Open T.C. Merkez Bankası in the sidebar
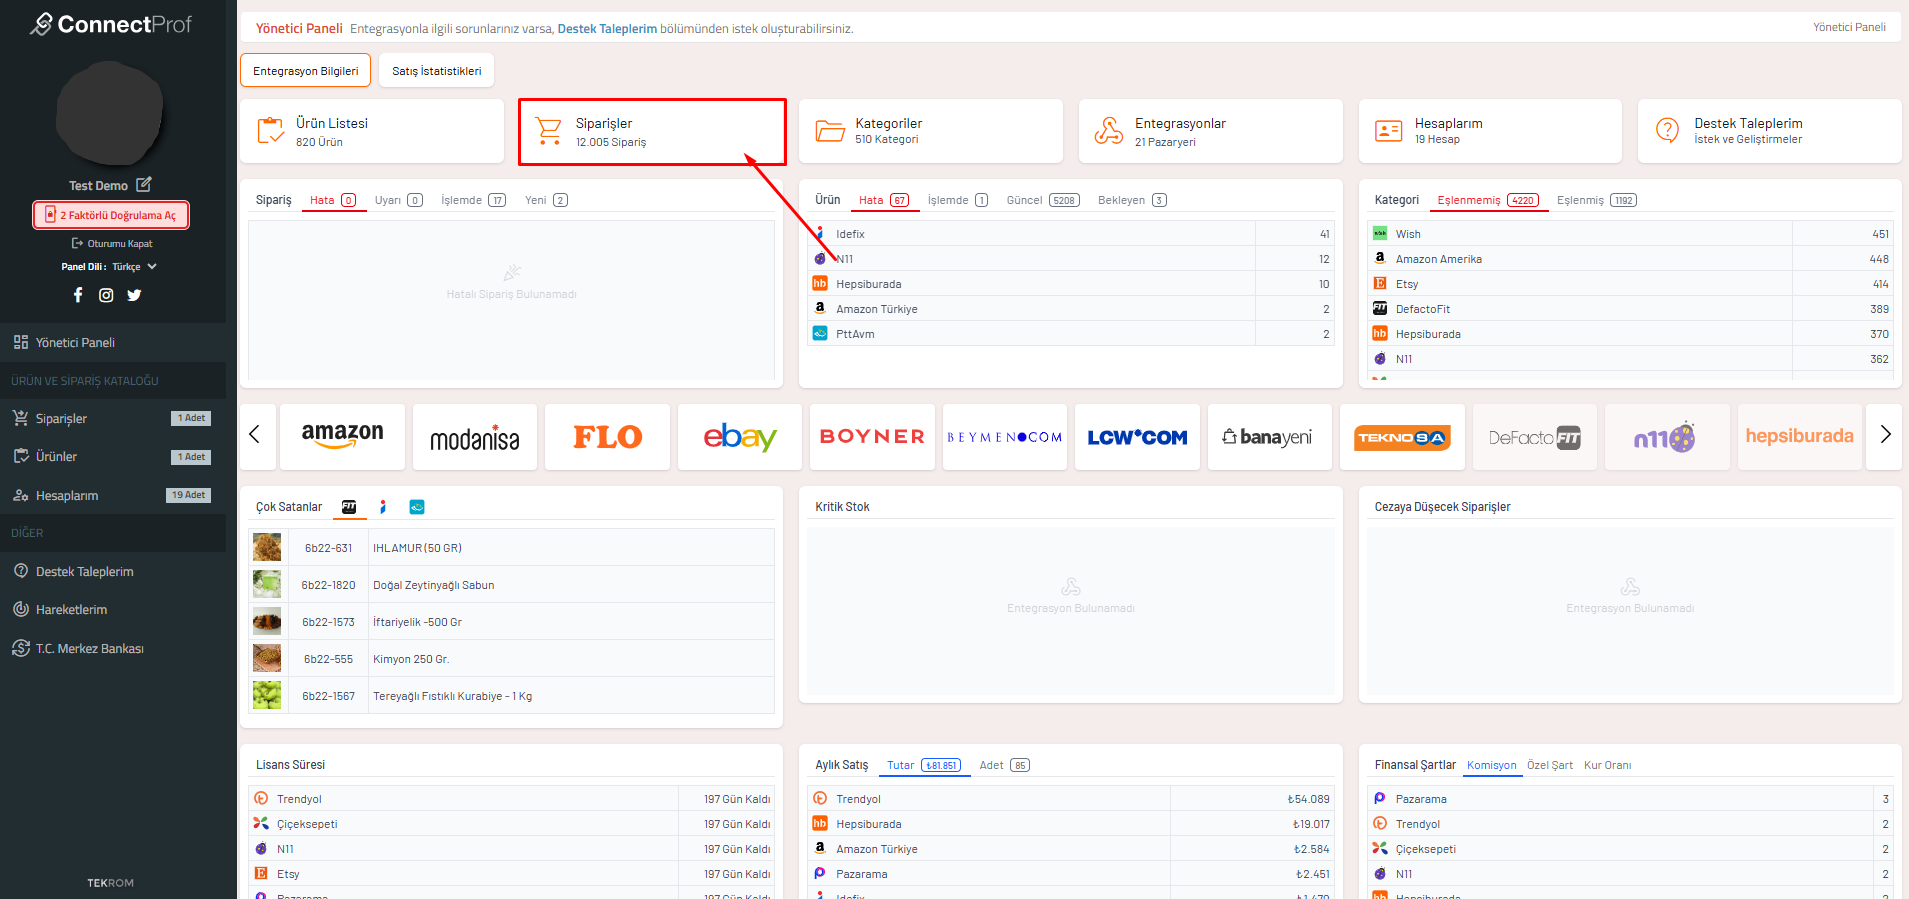This screenshot has height=899, width=1909. tap(113, 648)
